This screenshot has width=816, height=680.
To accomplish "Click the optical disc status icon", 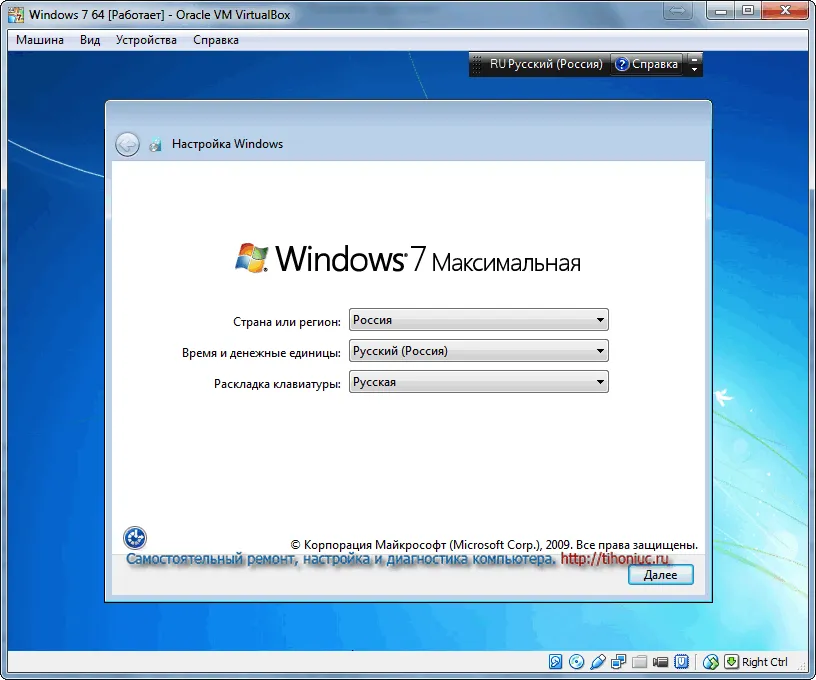I will 577,662.
